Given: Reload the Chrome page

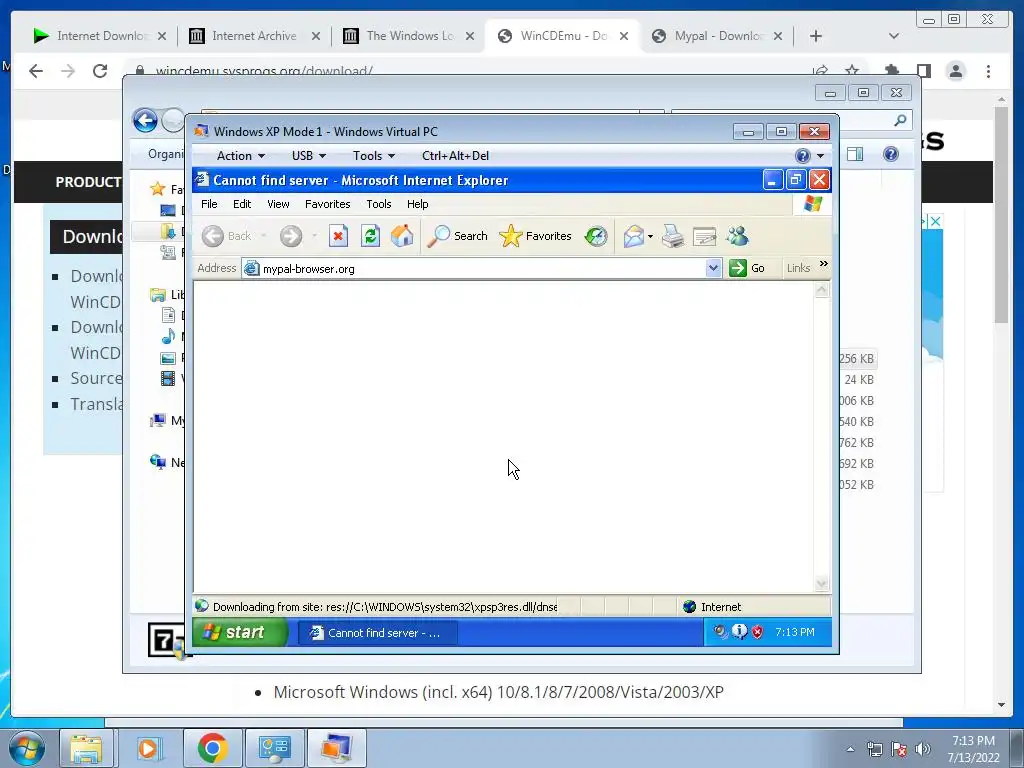Looking at the screenshot, I should pyautogui.click(x=100, y=71).
